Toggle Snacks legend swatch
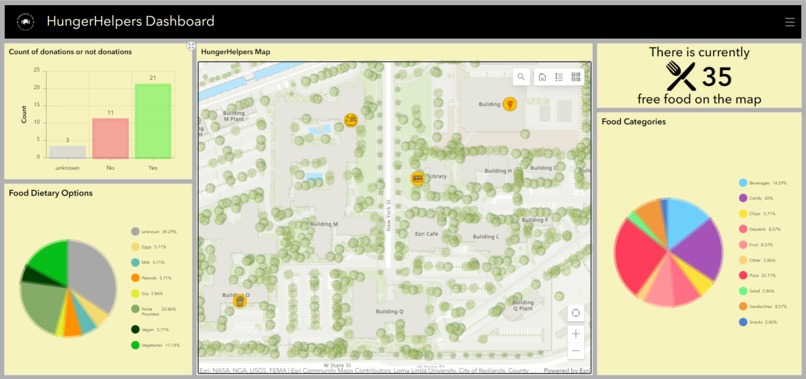806x379 pixels. click(x=743, y=322)
